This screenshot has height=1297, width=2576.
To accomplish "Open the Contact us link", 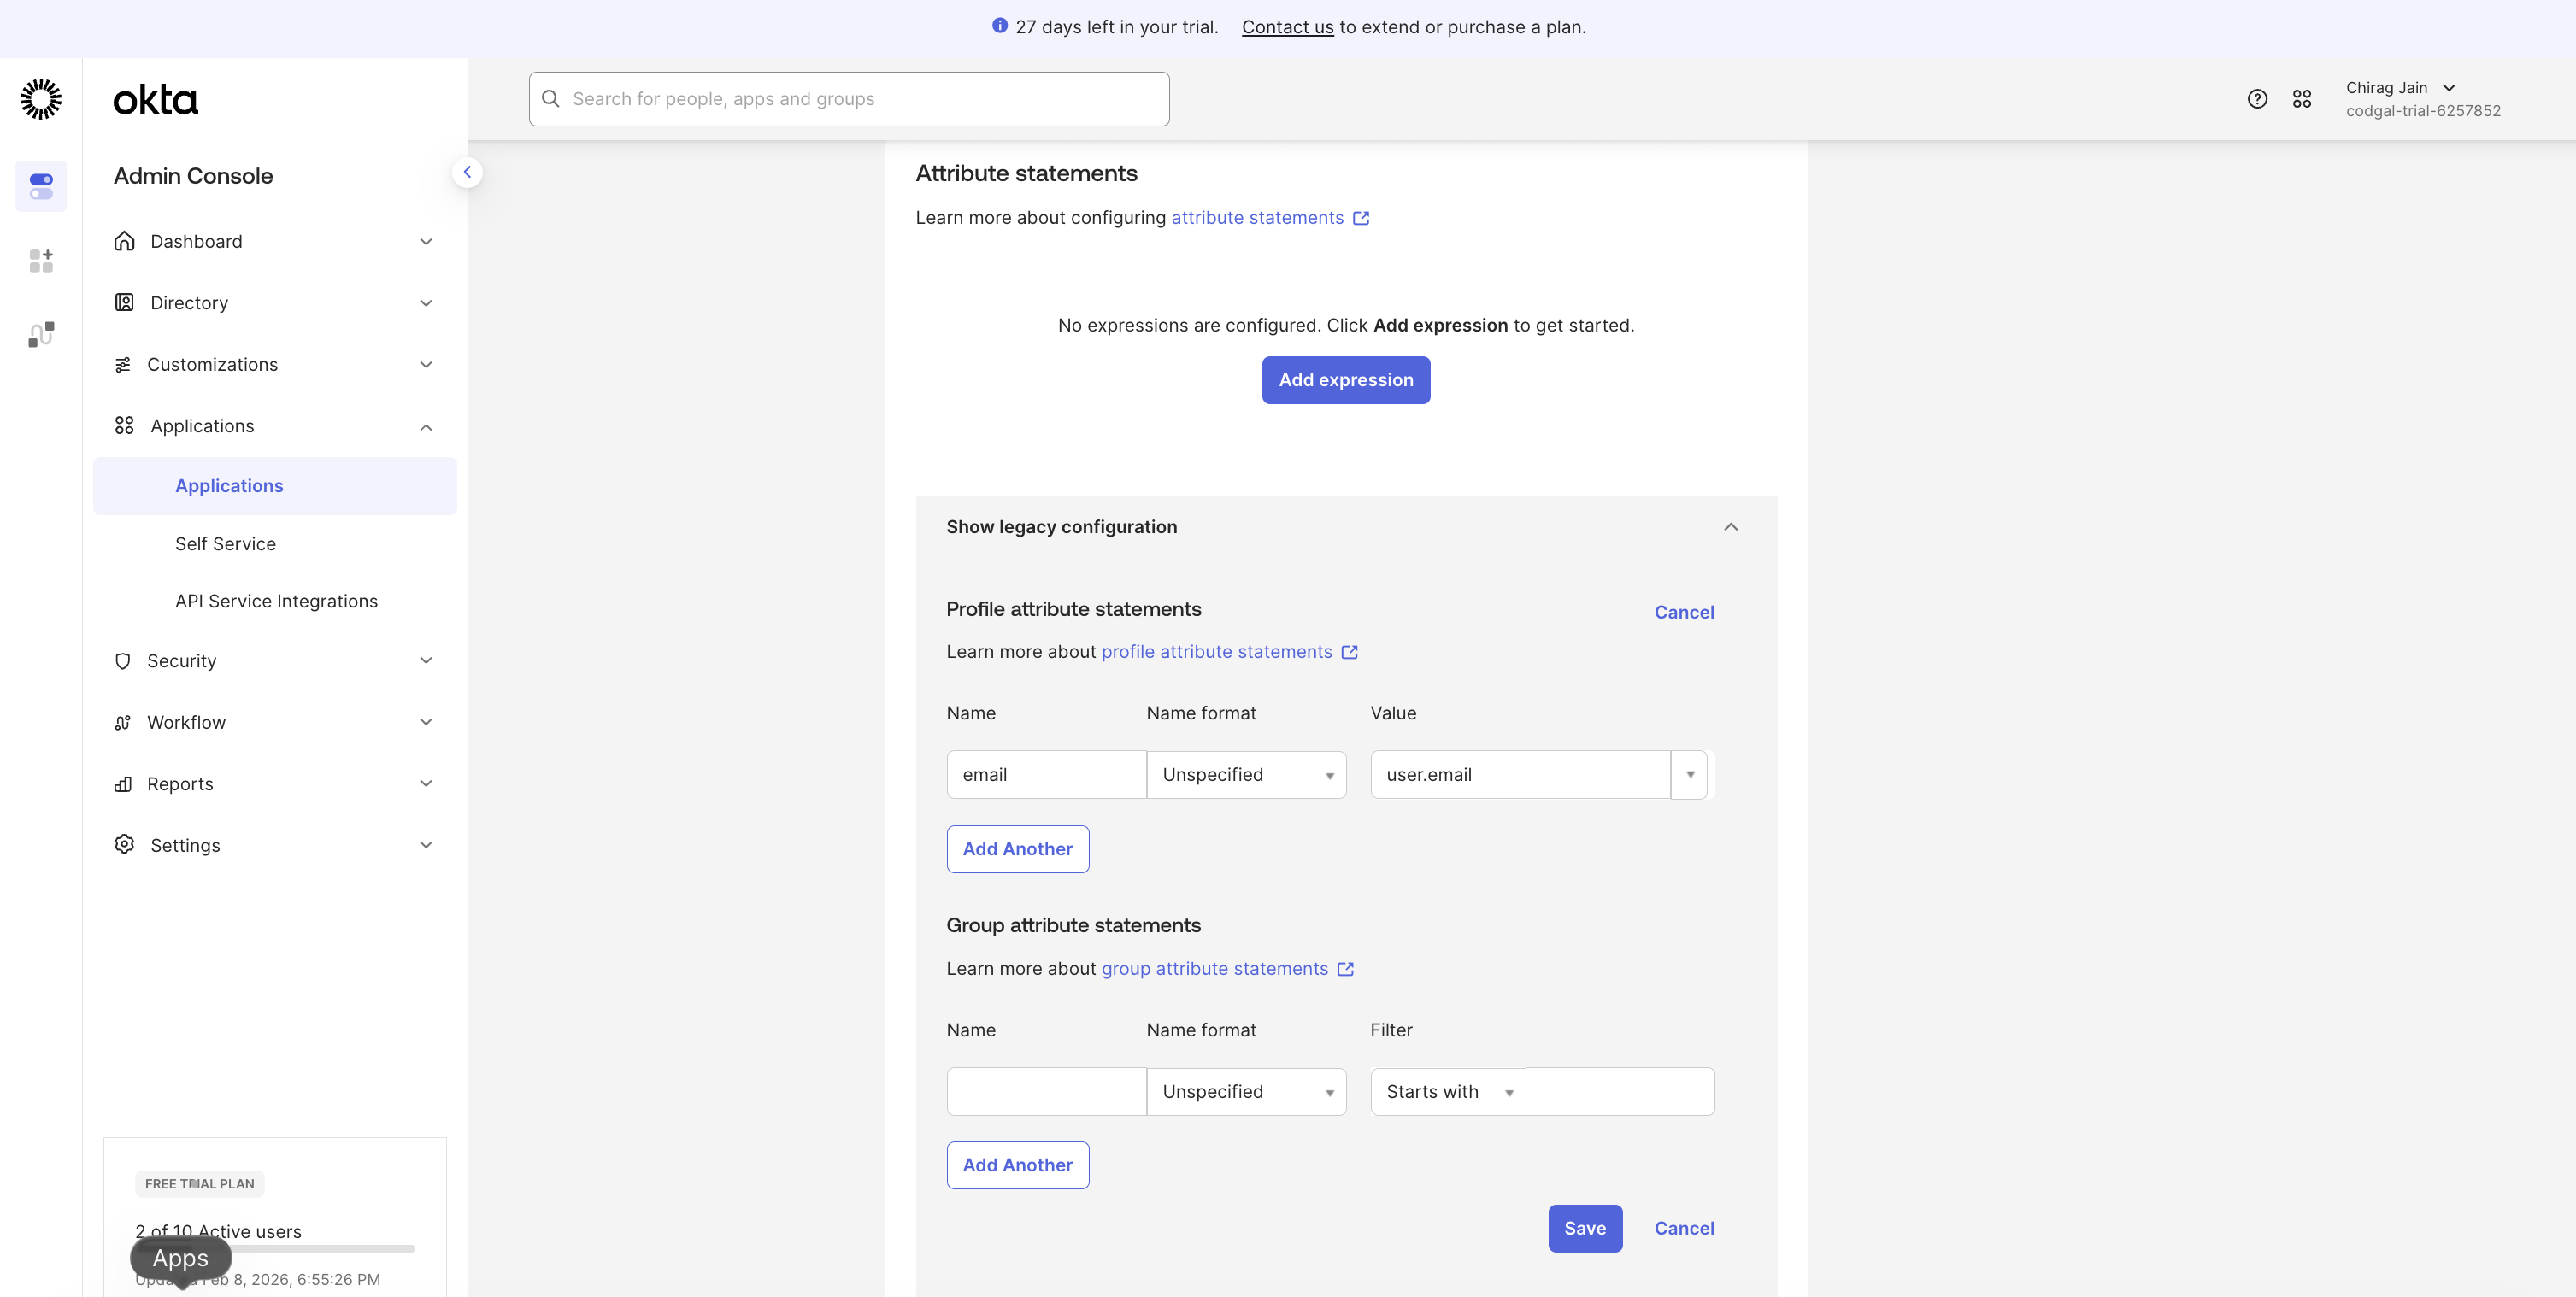I will coord(1287,27).
